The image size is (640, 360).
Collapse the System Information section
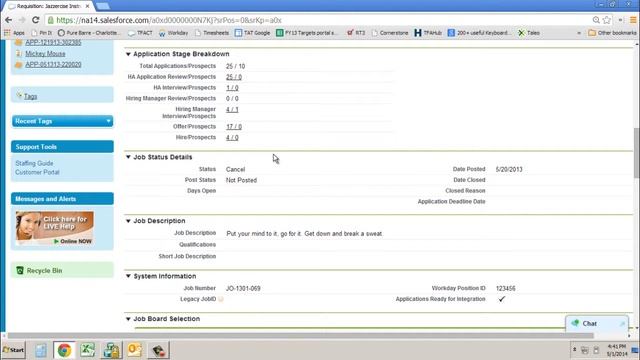point(128,276)
